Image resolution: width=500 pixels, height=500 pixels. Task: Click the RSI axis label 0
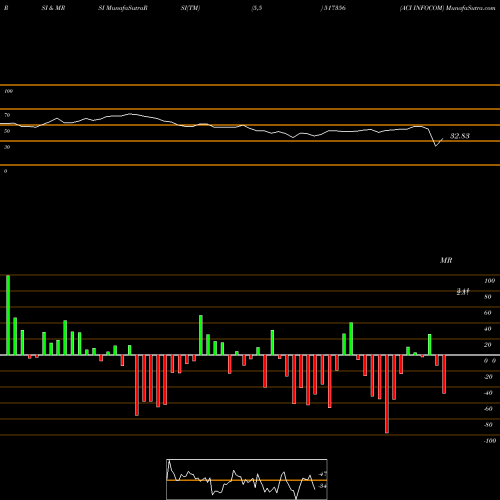(6, 171)
